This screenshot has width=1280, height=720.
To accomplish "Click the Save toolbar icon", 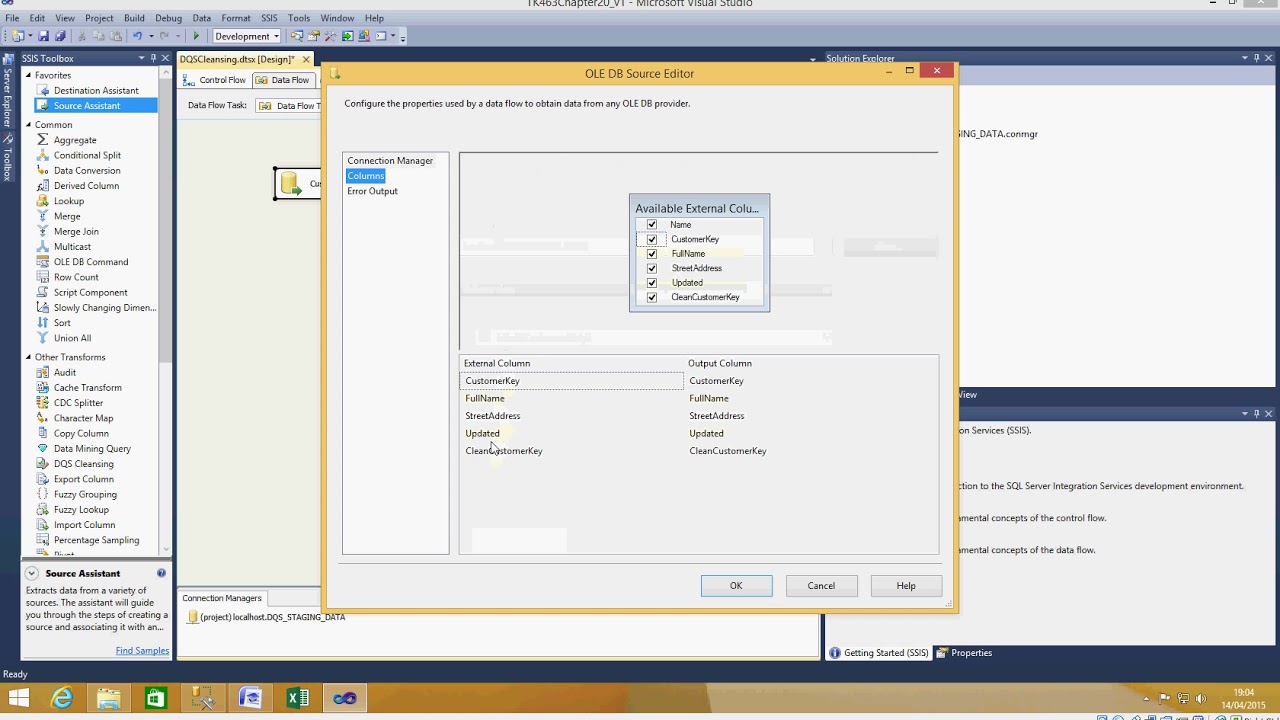I will coord(45,36).
